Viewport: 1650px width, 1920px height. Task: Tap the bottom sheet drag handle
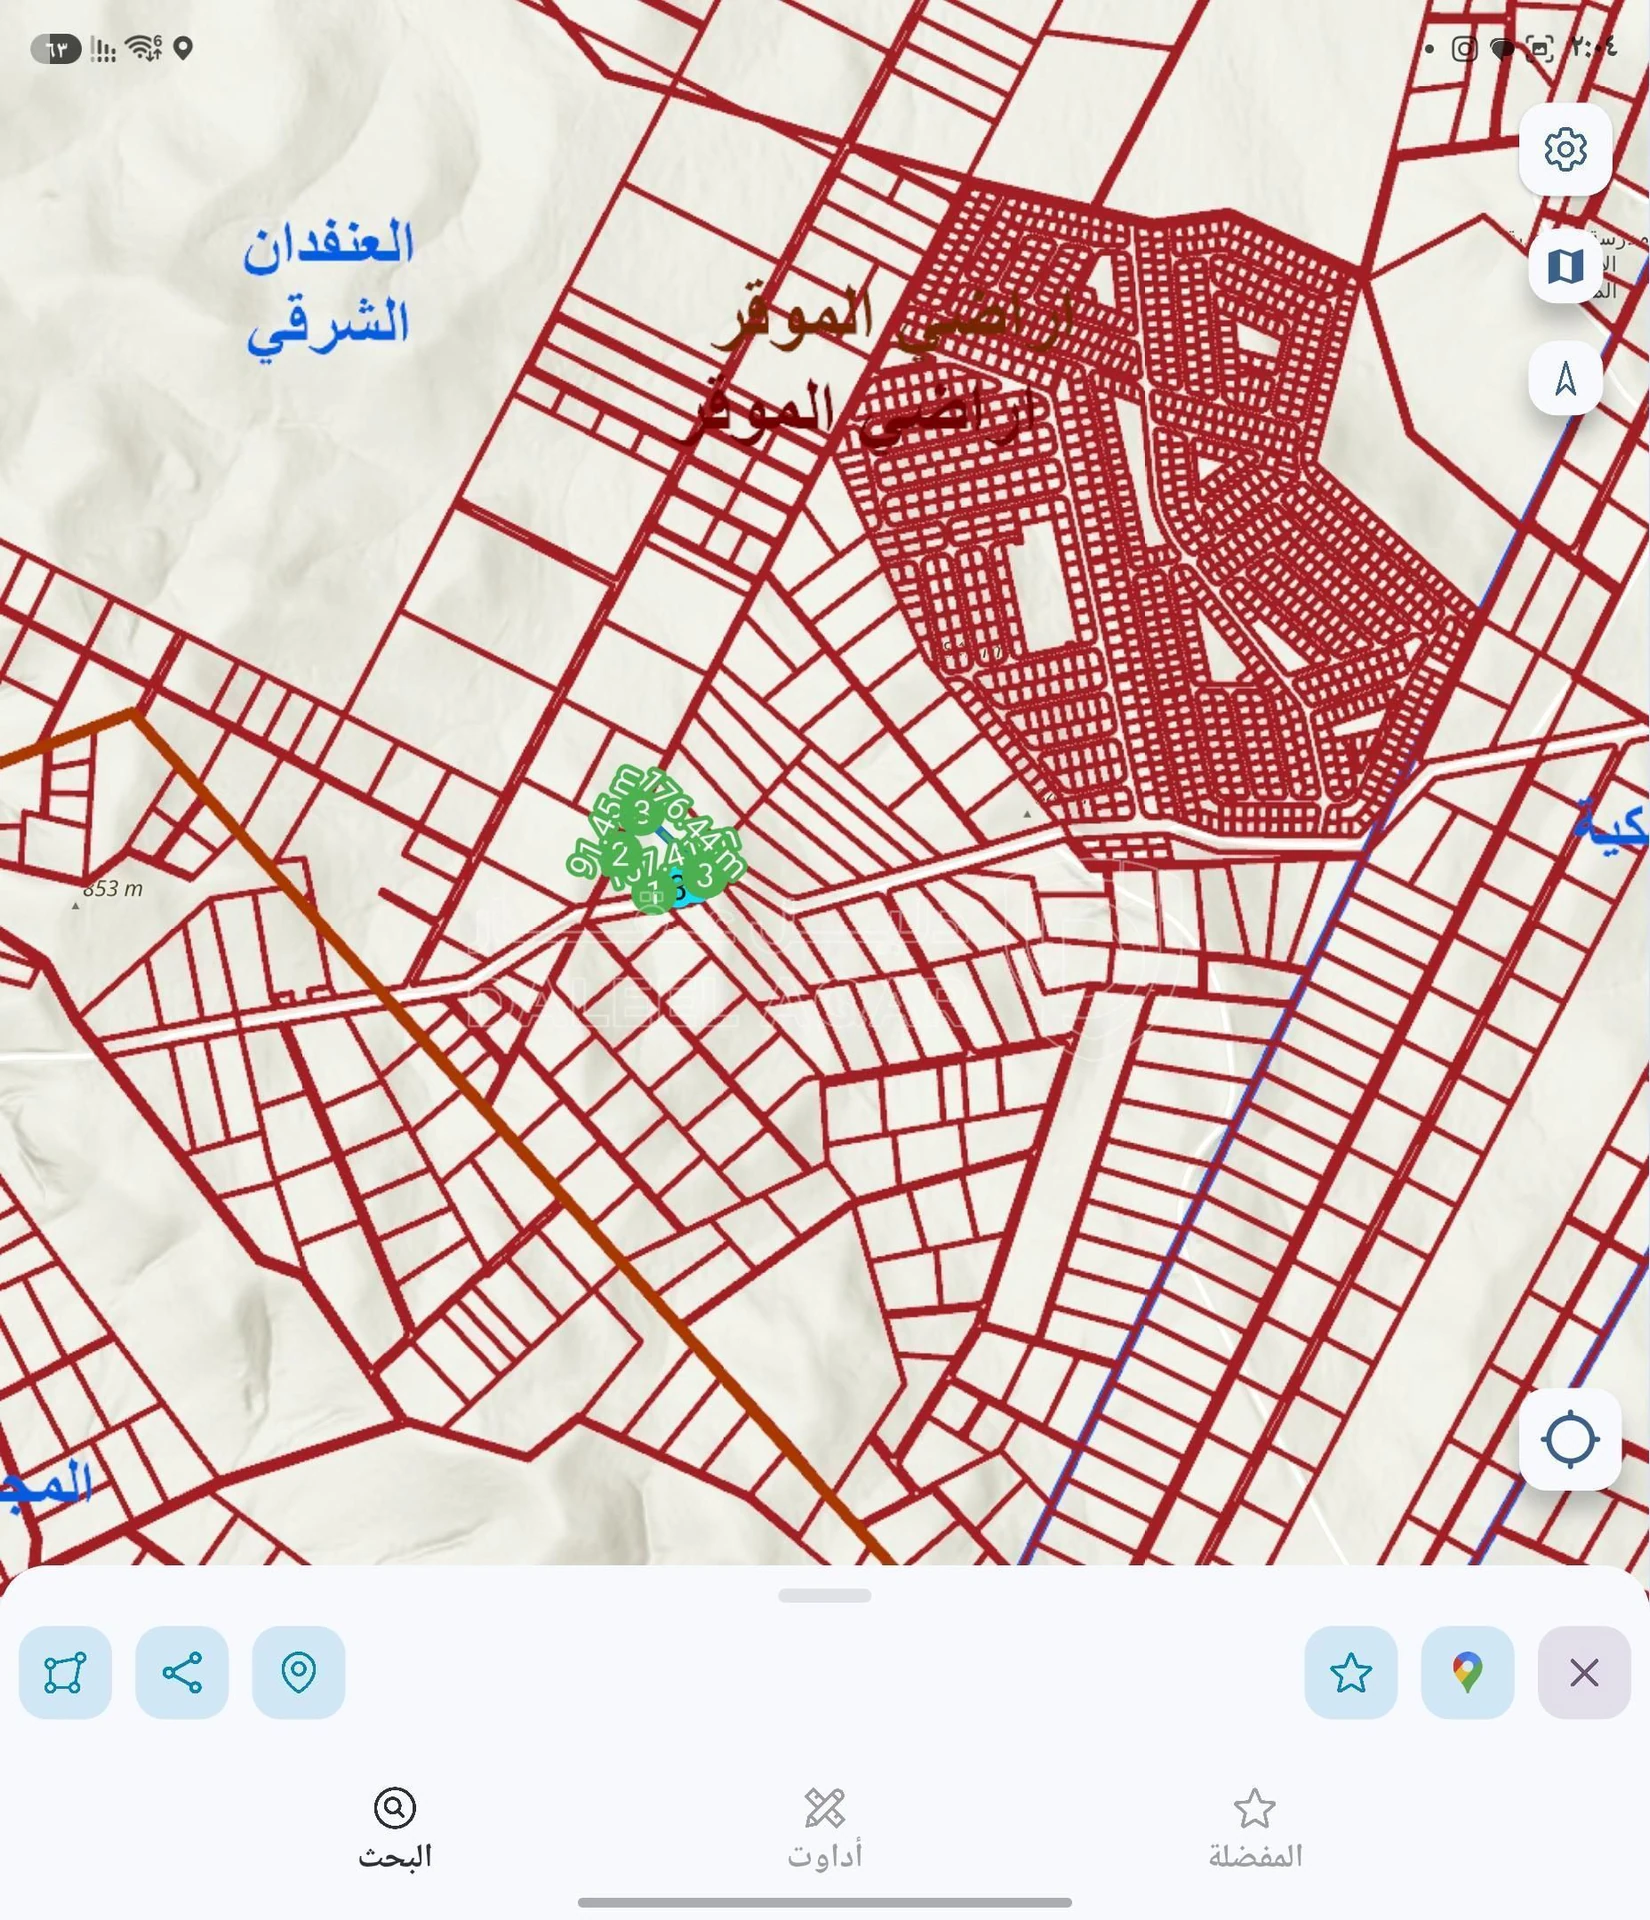825,1595
